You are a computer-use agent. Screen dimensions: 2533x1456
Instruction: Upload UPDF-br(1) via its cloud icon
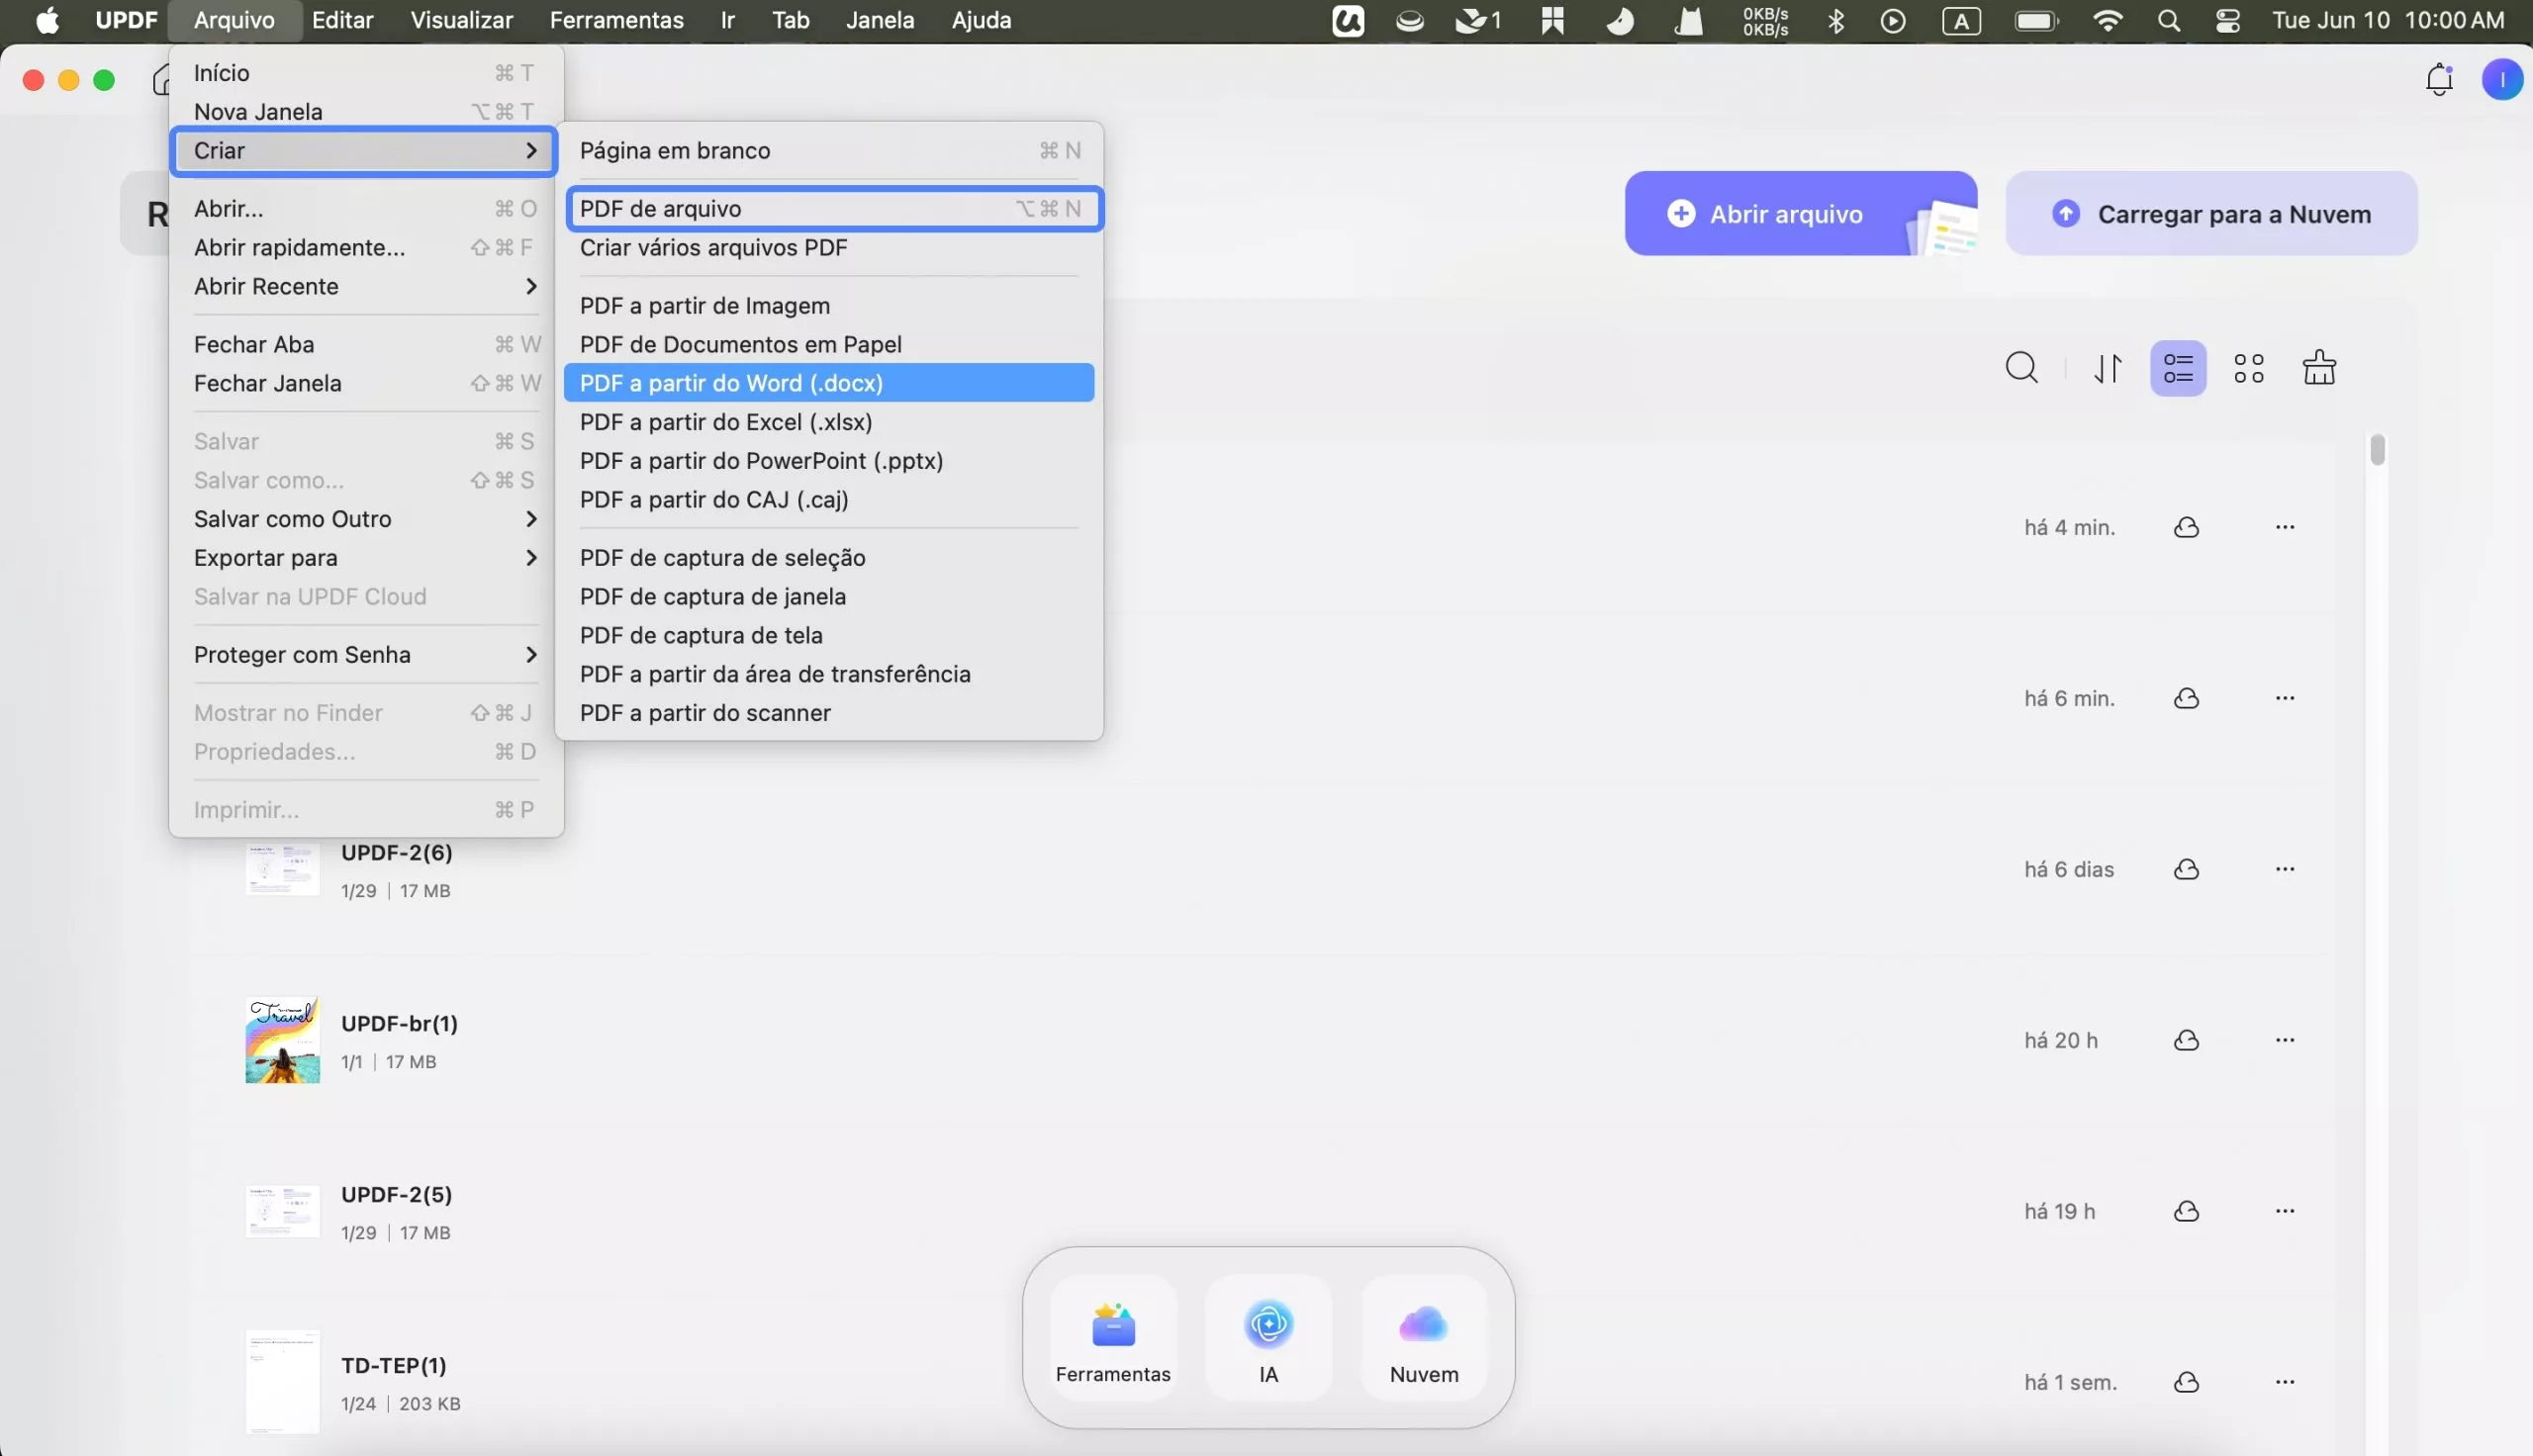click(2187, 1040)
